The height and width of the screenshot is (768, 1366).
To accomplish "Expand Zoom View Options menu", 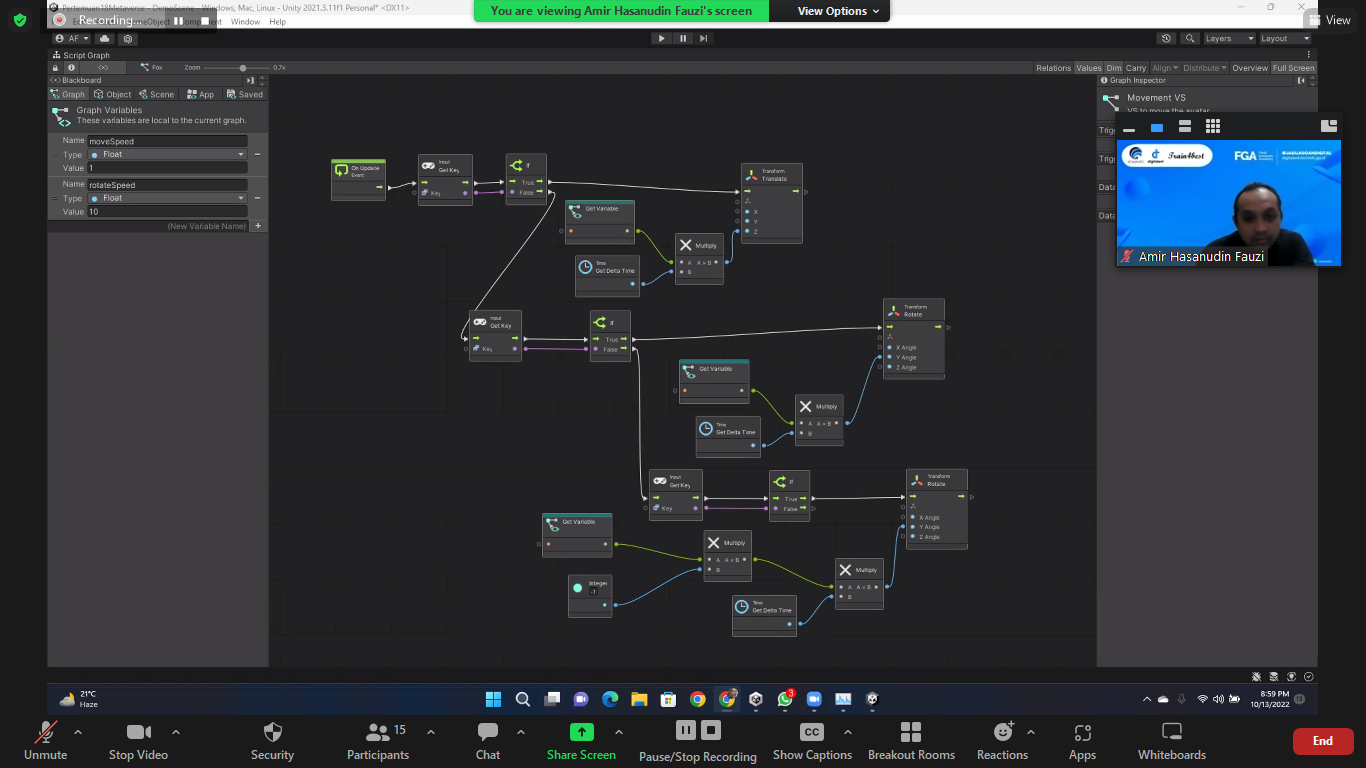I will [838, 11].
